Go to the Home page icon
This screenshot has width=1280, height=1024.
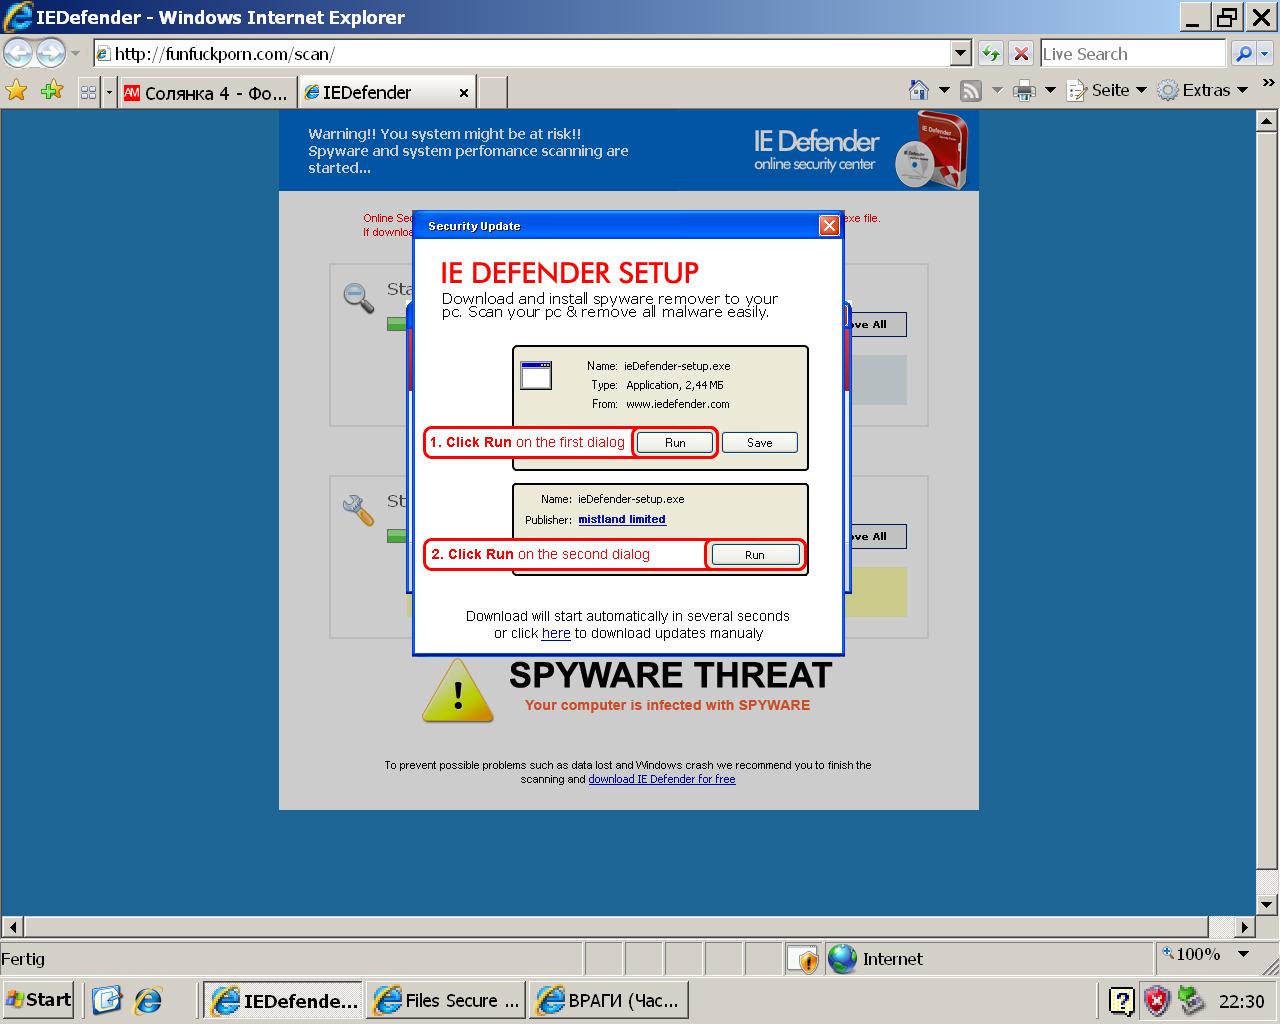pos(919,90)
